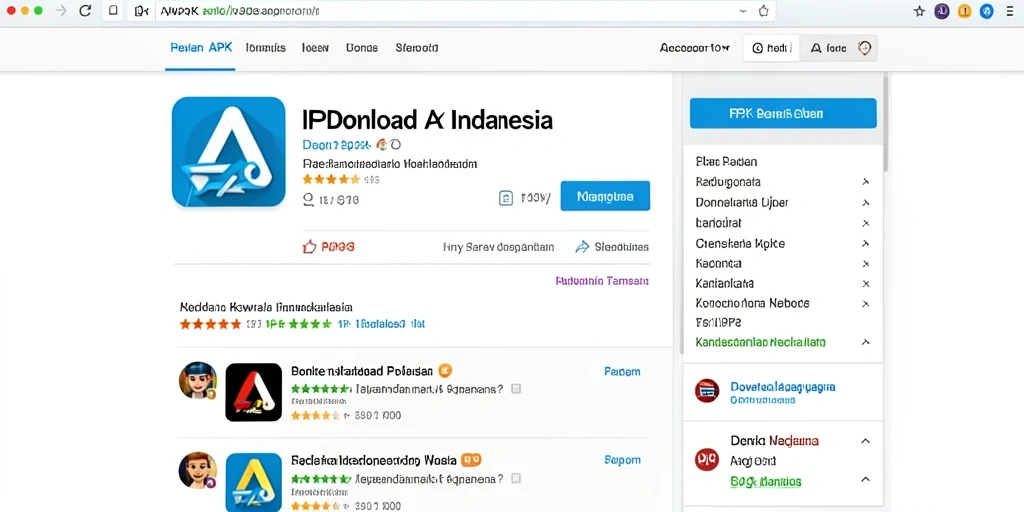Open the large blue A app icon
The height and width of the screenshot is (512, 1024).
coord(229,152)
